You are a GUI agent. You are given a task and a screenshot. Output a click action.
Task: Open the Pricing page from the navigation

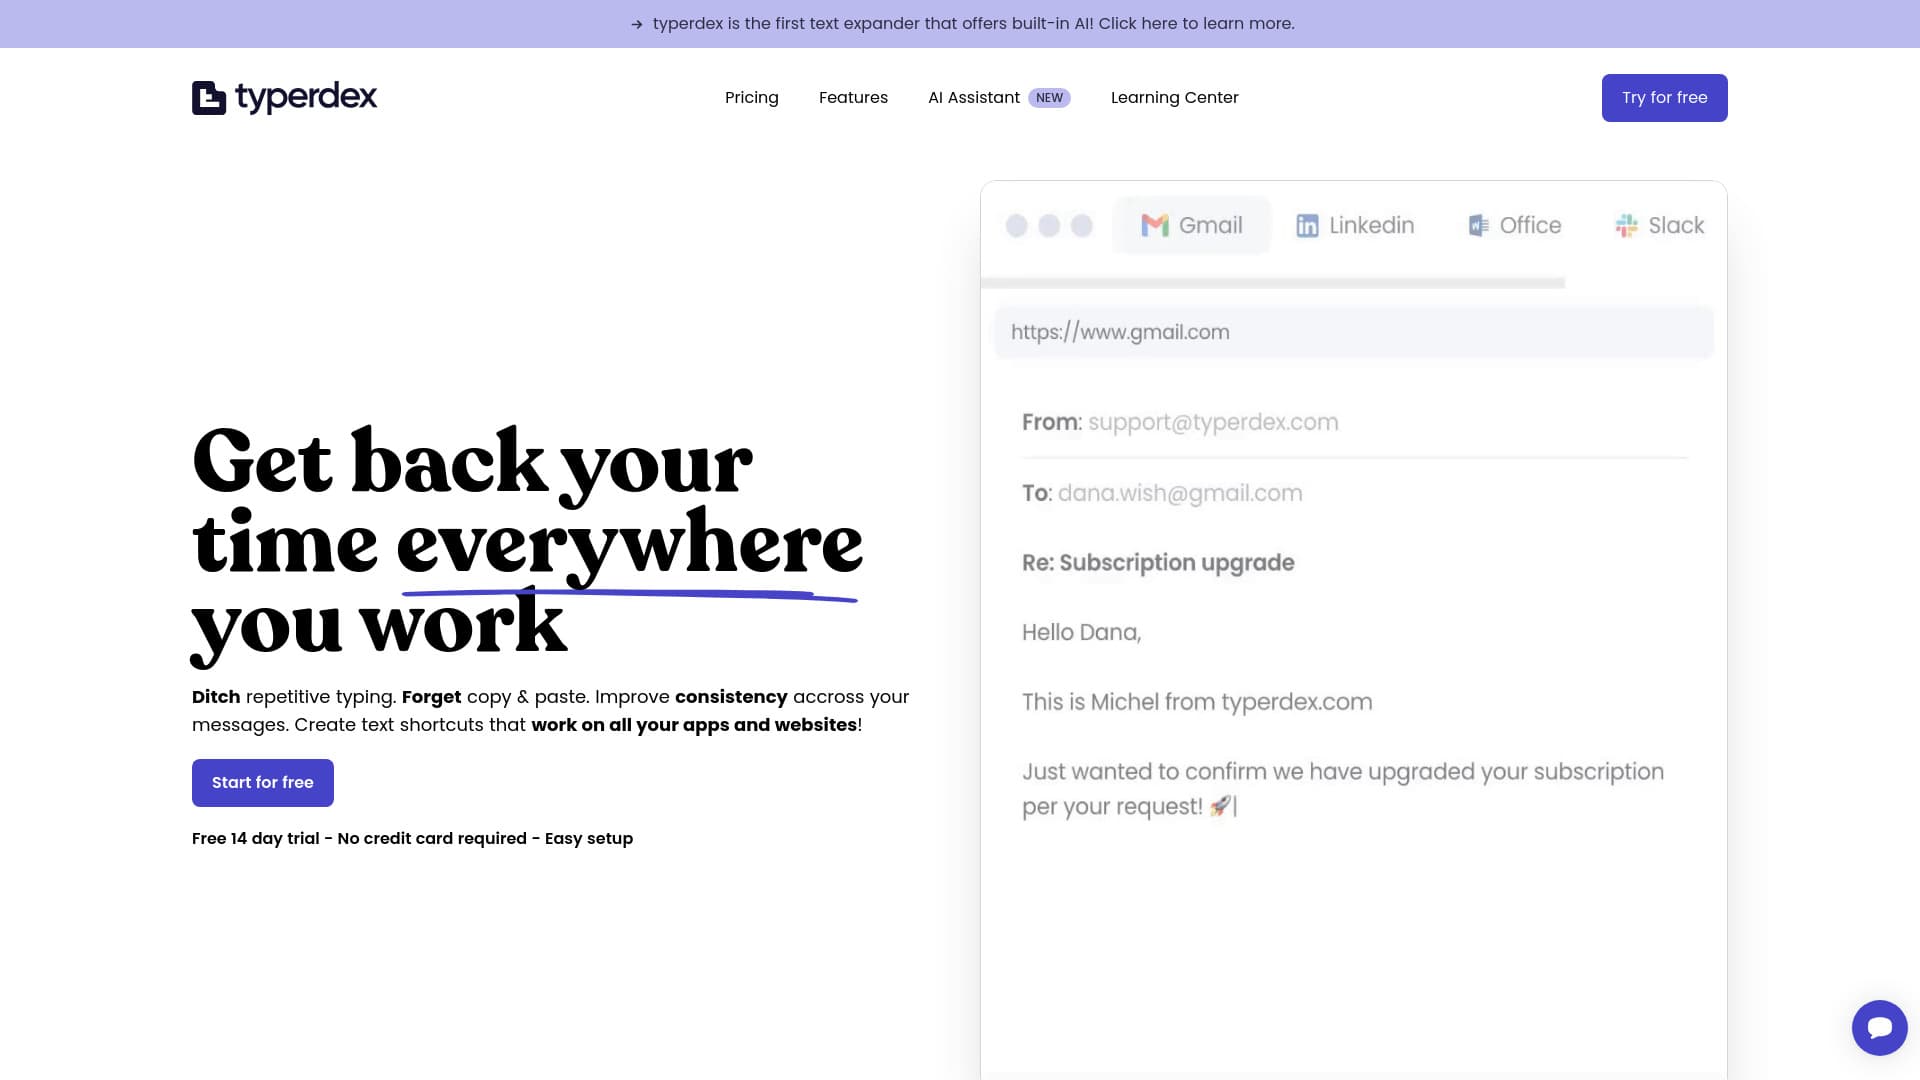(x=751, y=97)
